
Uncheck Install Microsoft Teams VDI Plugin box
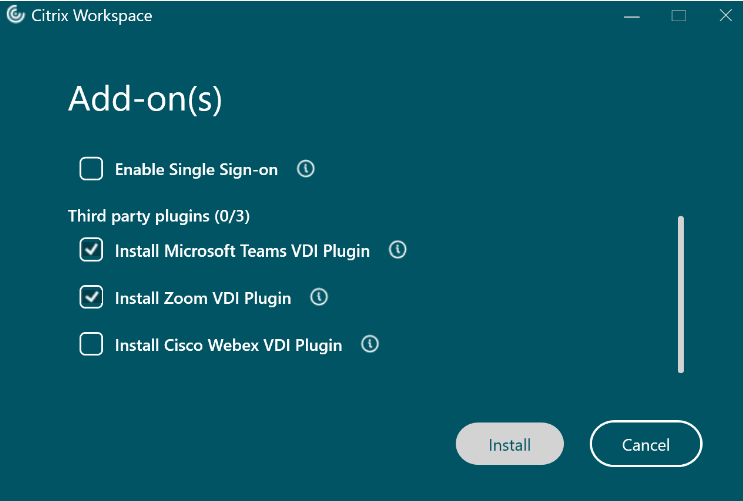pyautogui.click(x=91, y=250)
